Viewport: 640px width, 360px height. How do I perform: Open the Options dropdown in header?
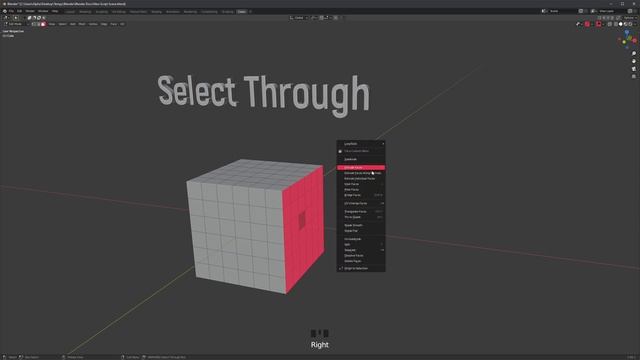(x=630, y=18)
